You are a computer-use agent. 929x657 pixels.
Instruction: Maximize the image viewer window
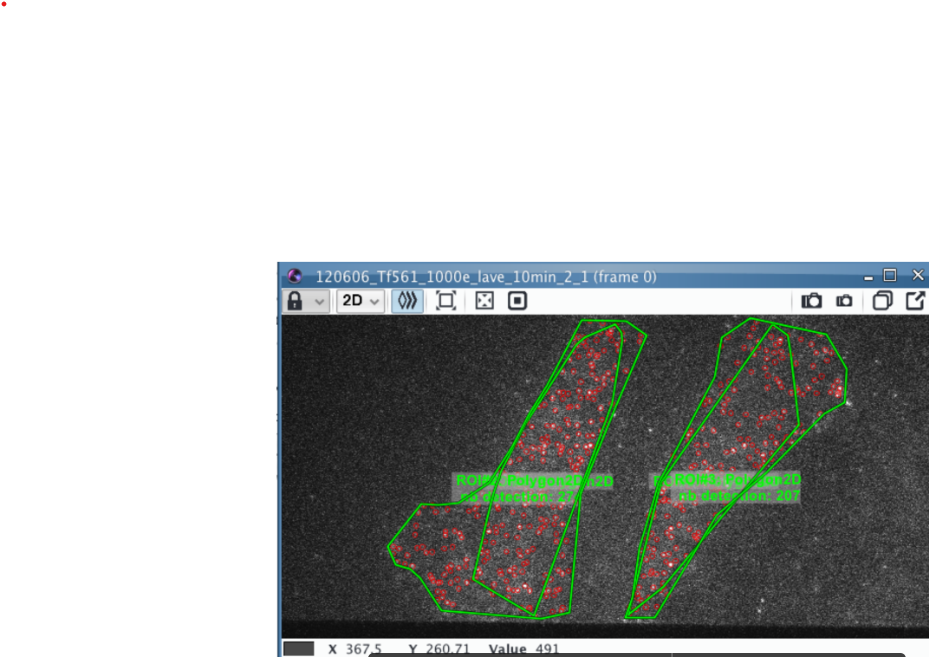tap(890, 275)
